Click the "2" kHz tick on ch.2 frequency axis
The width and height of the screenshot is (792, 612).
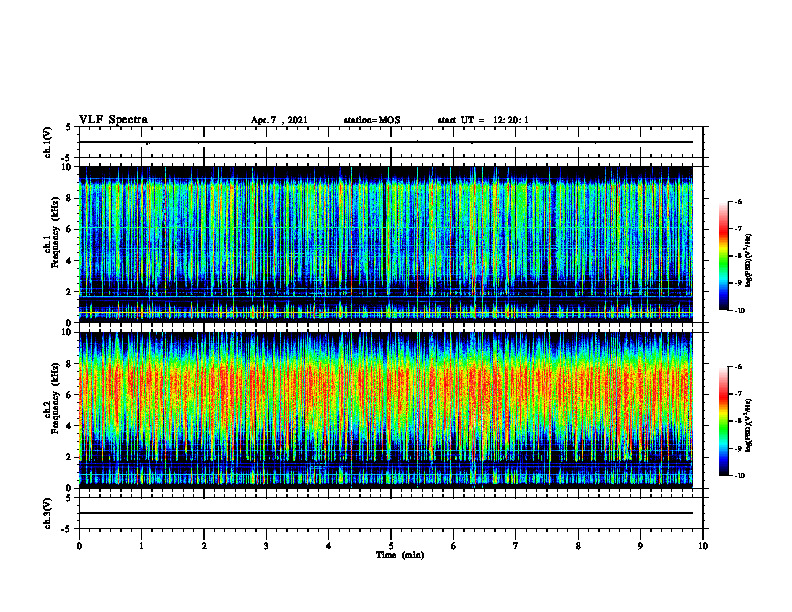70,457
